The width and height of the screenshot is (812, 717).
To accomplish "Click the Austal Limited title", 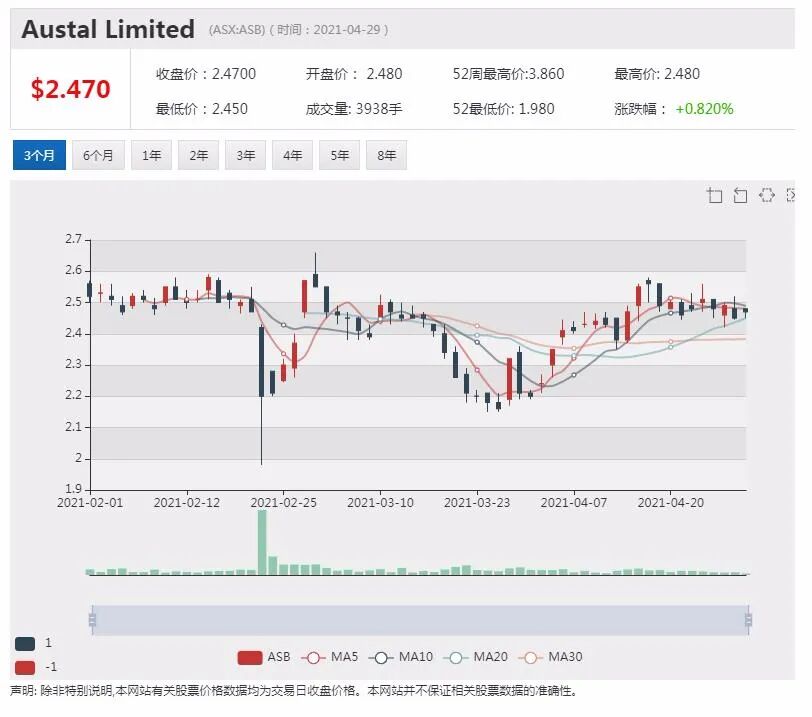I will (108, 29).
